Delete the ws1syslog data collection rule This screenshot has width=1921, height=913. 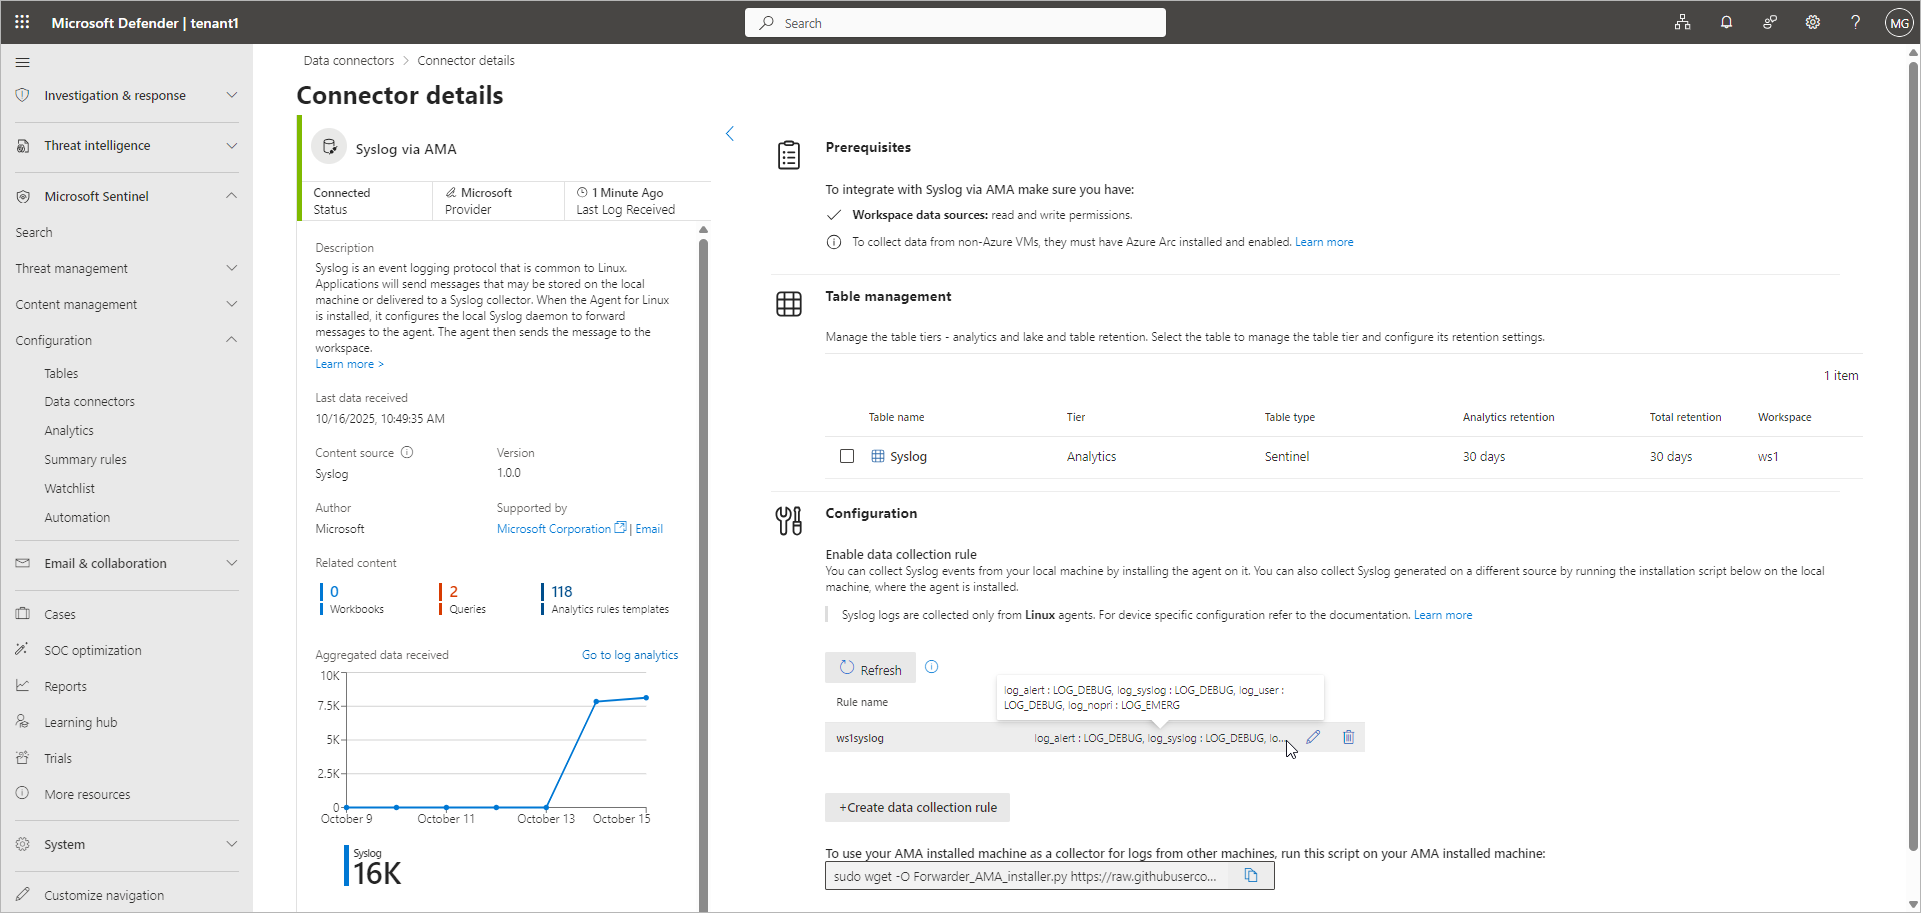(1348, 737)
